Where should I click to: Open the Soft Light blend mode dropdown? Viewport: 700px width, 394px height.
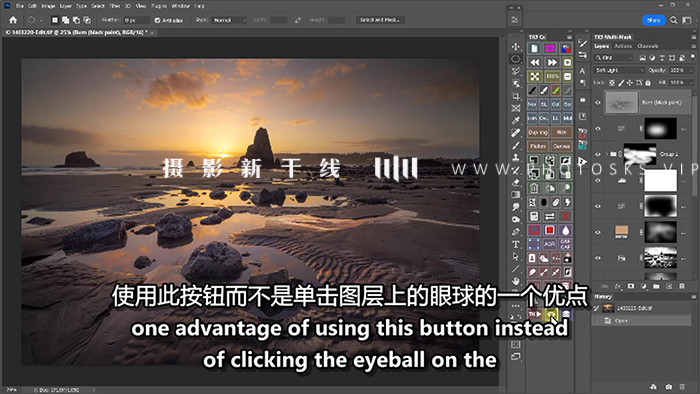tap(620, 70)
